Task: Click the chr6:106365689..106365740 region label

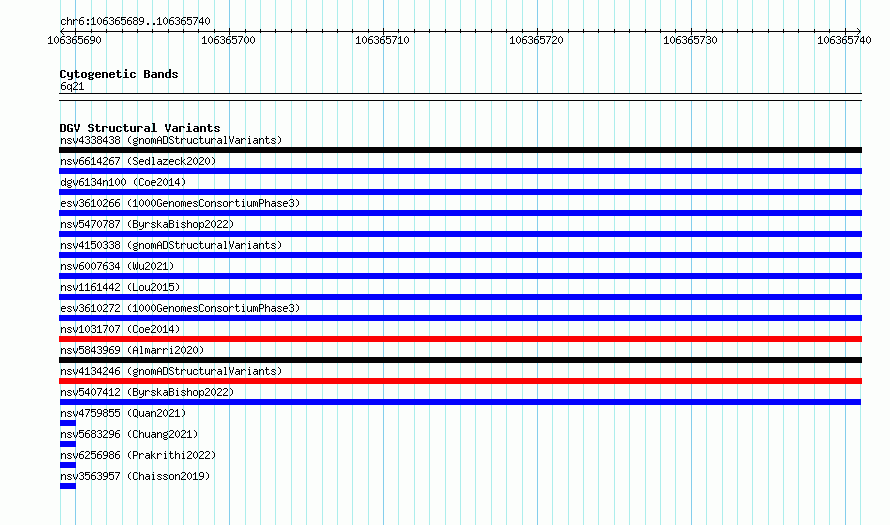Action: (135, 21)
